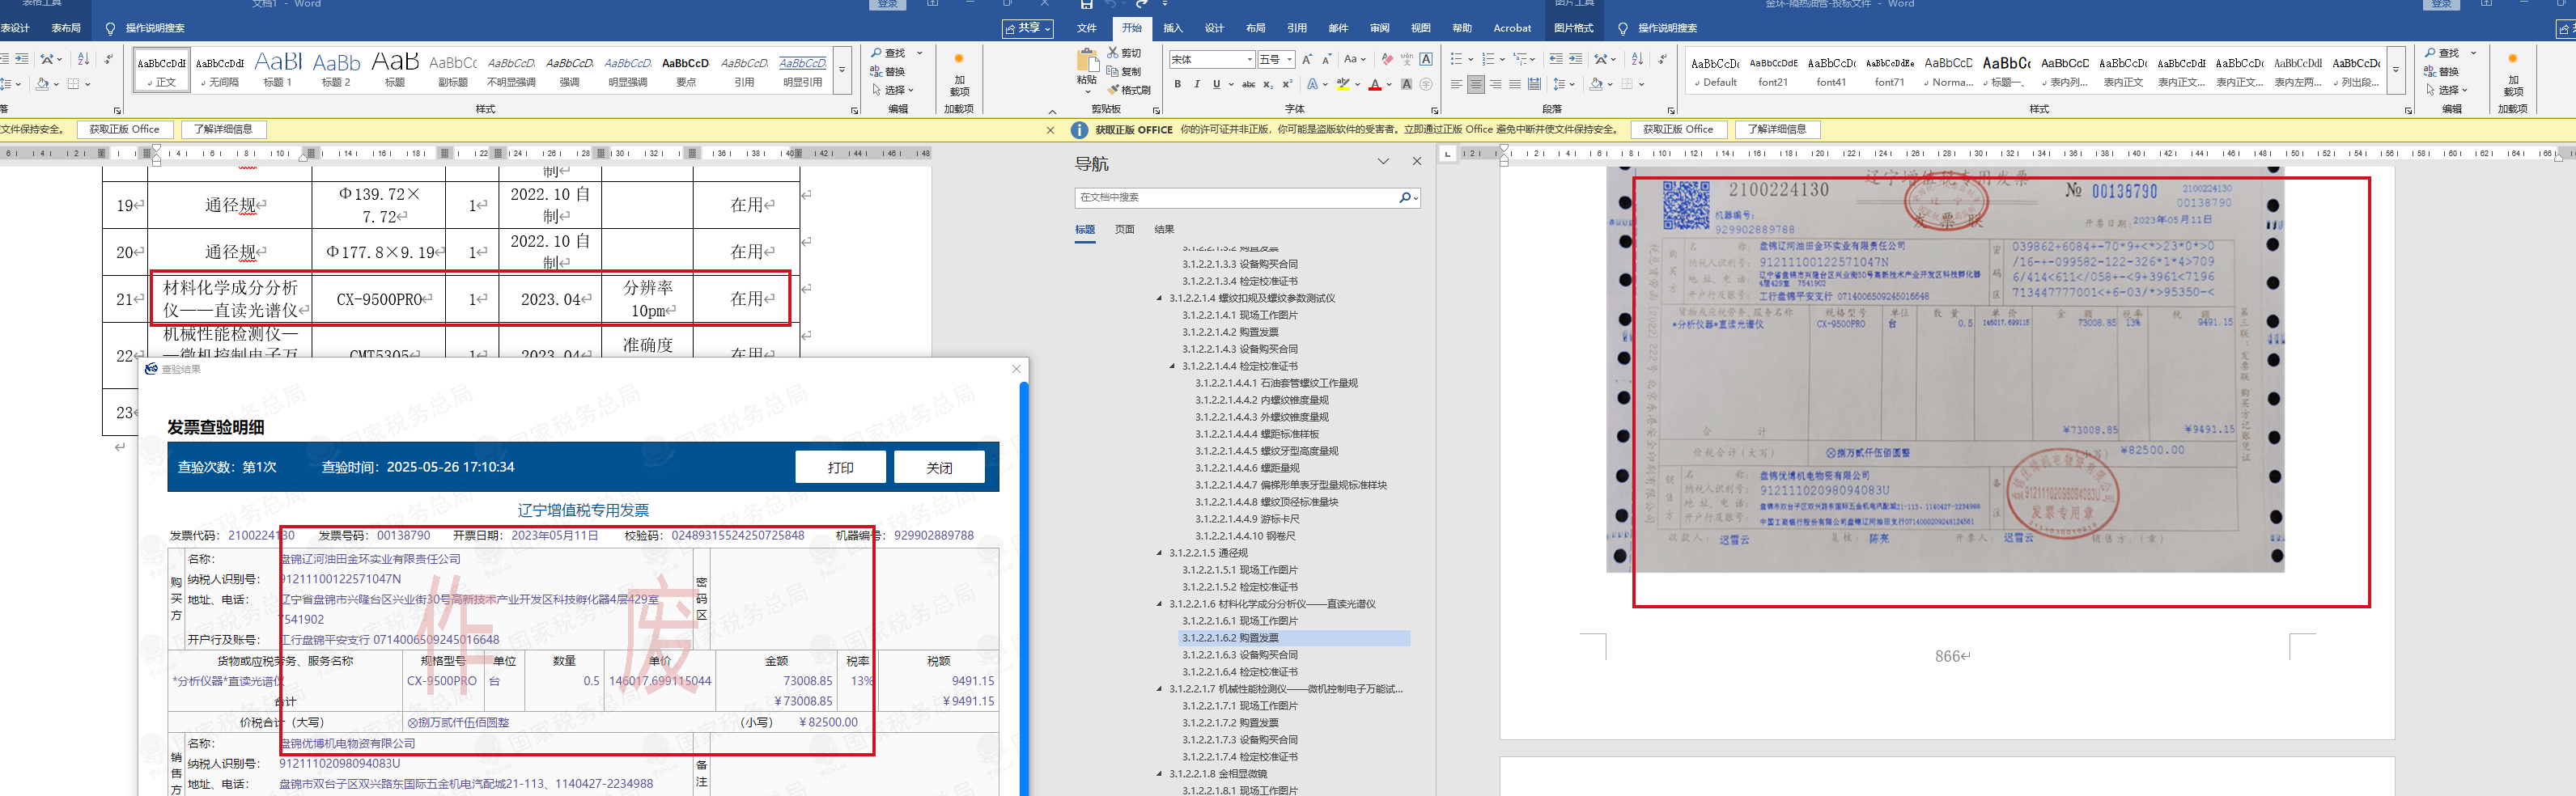
Task: Switch to the 插入 ribbon tab
Action: 1173,28
